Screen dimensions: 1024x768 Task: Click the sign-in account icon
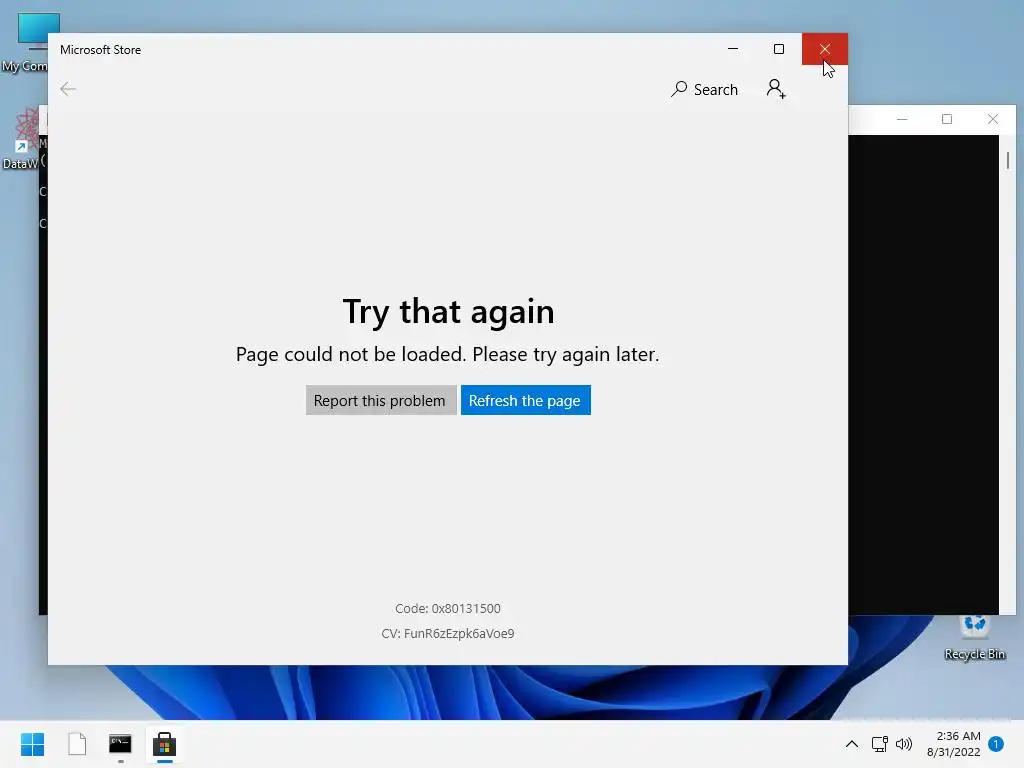coord(776,89)
